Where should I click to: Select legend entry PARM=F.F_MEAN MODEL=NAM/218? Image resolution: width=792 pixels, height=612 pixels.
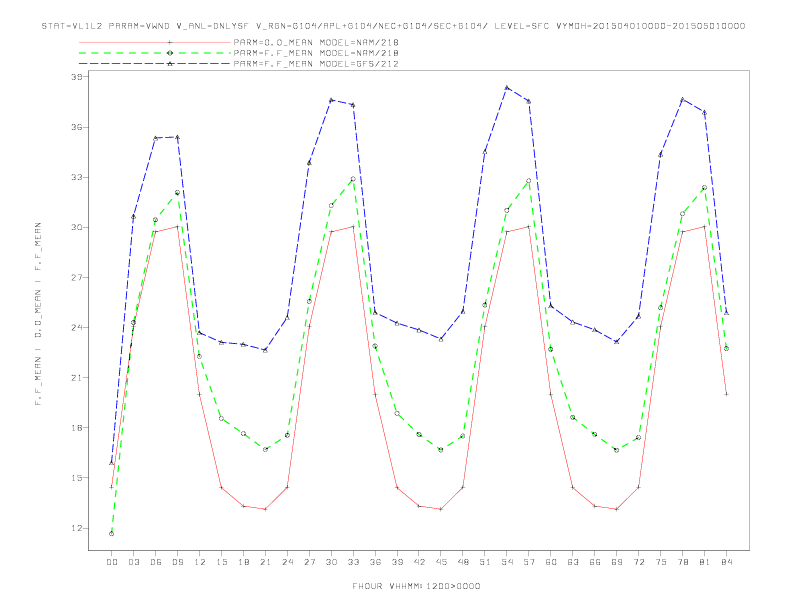(x=316, y=53)
